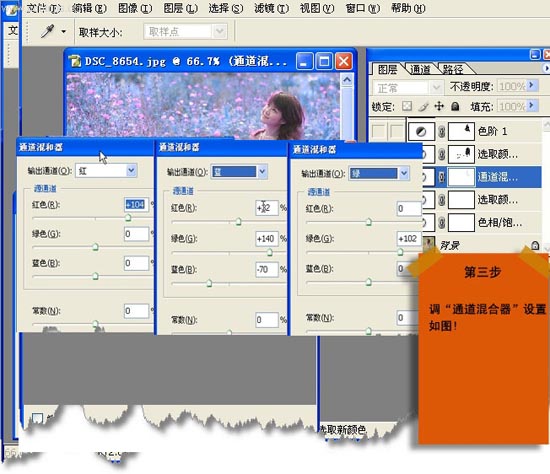Open the 窗口 (Window) menu
Screen dimensions: 550x474
click(x=363, y=8)
